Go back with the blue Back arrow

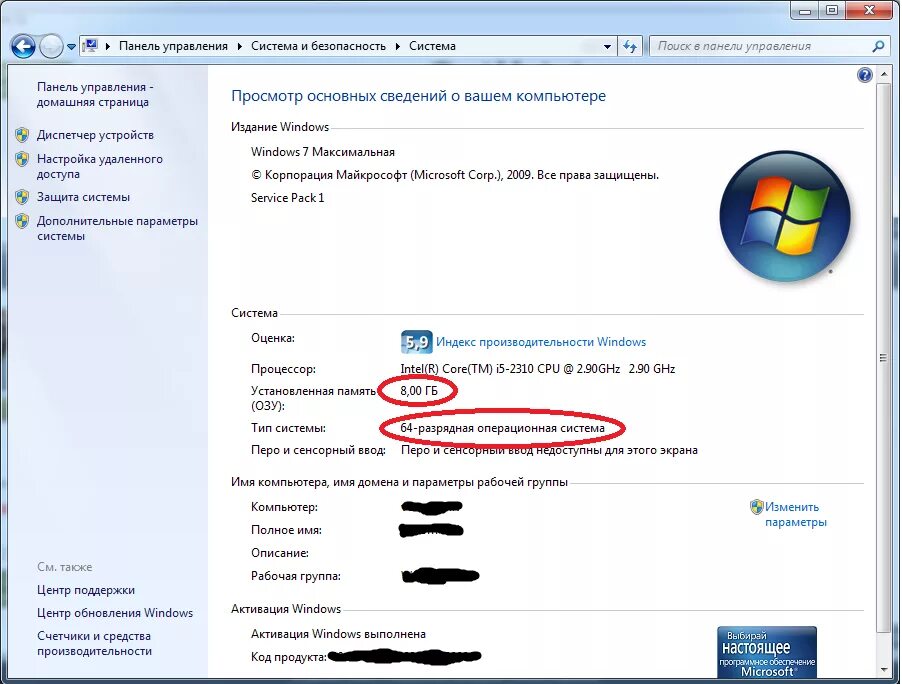(x=23, y=46)
